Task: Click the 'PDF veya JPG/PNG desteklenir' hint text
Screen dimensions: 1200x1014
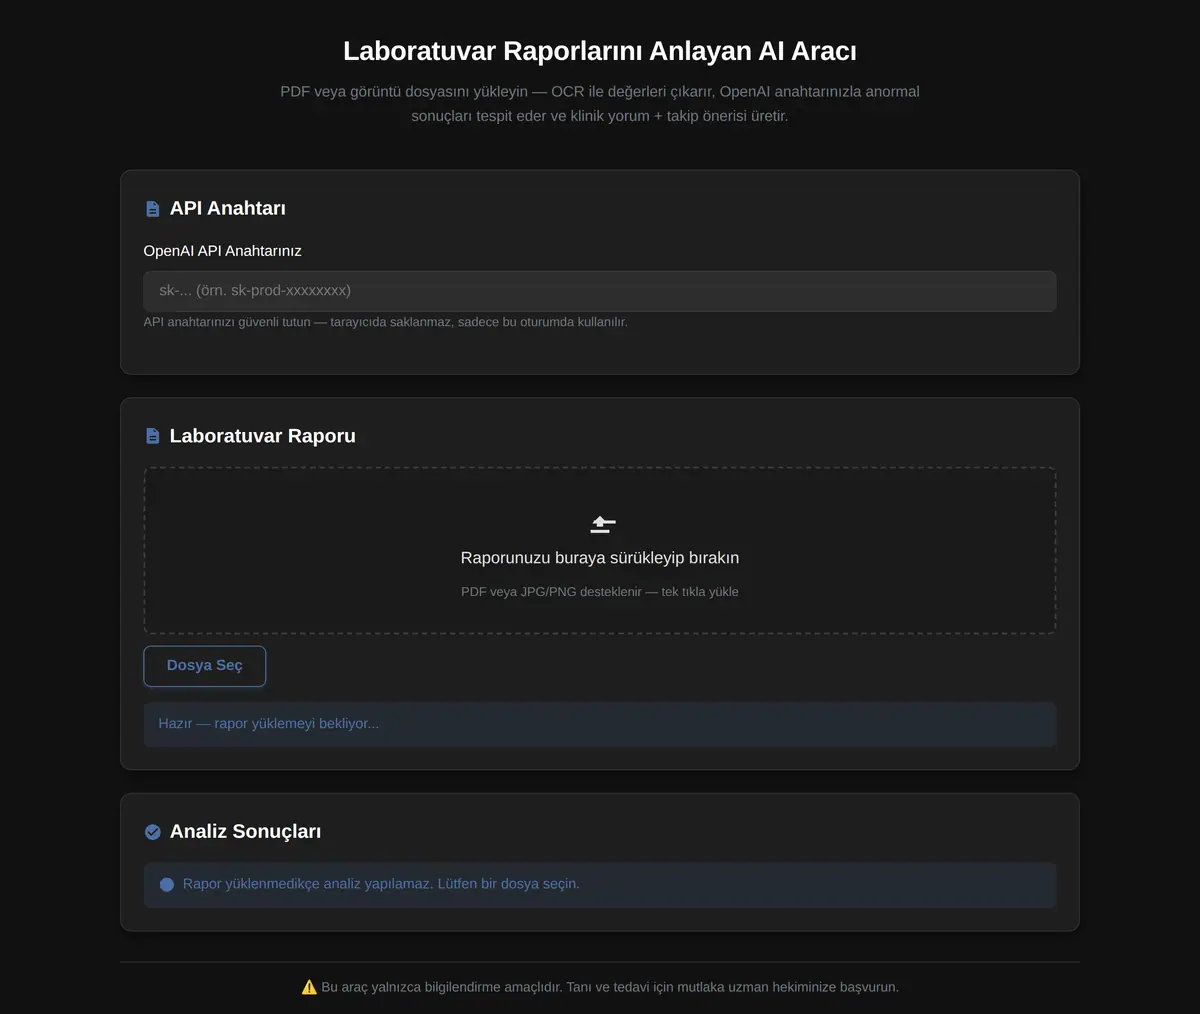Action: pyautogui.click(x=600, y=592)
